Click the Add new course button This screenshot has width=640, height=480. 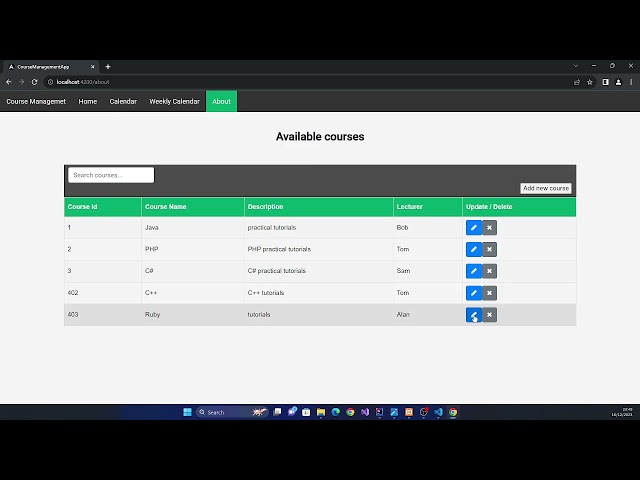[x=546, y=188]
